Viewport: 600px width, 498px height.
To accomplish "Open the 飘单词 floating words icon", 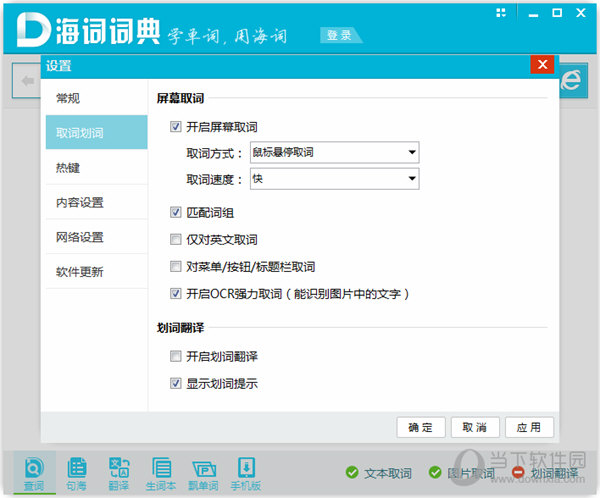I will tap(203, 473).
